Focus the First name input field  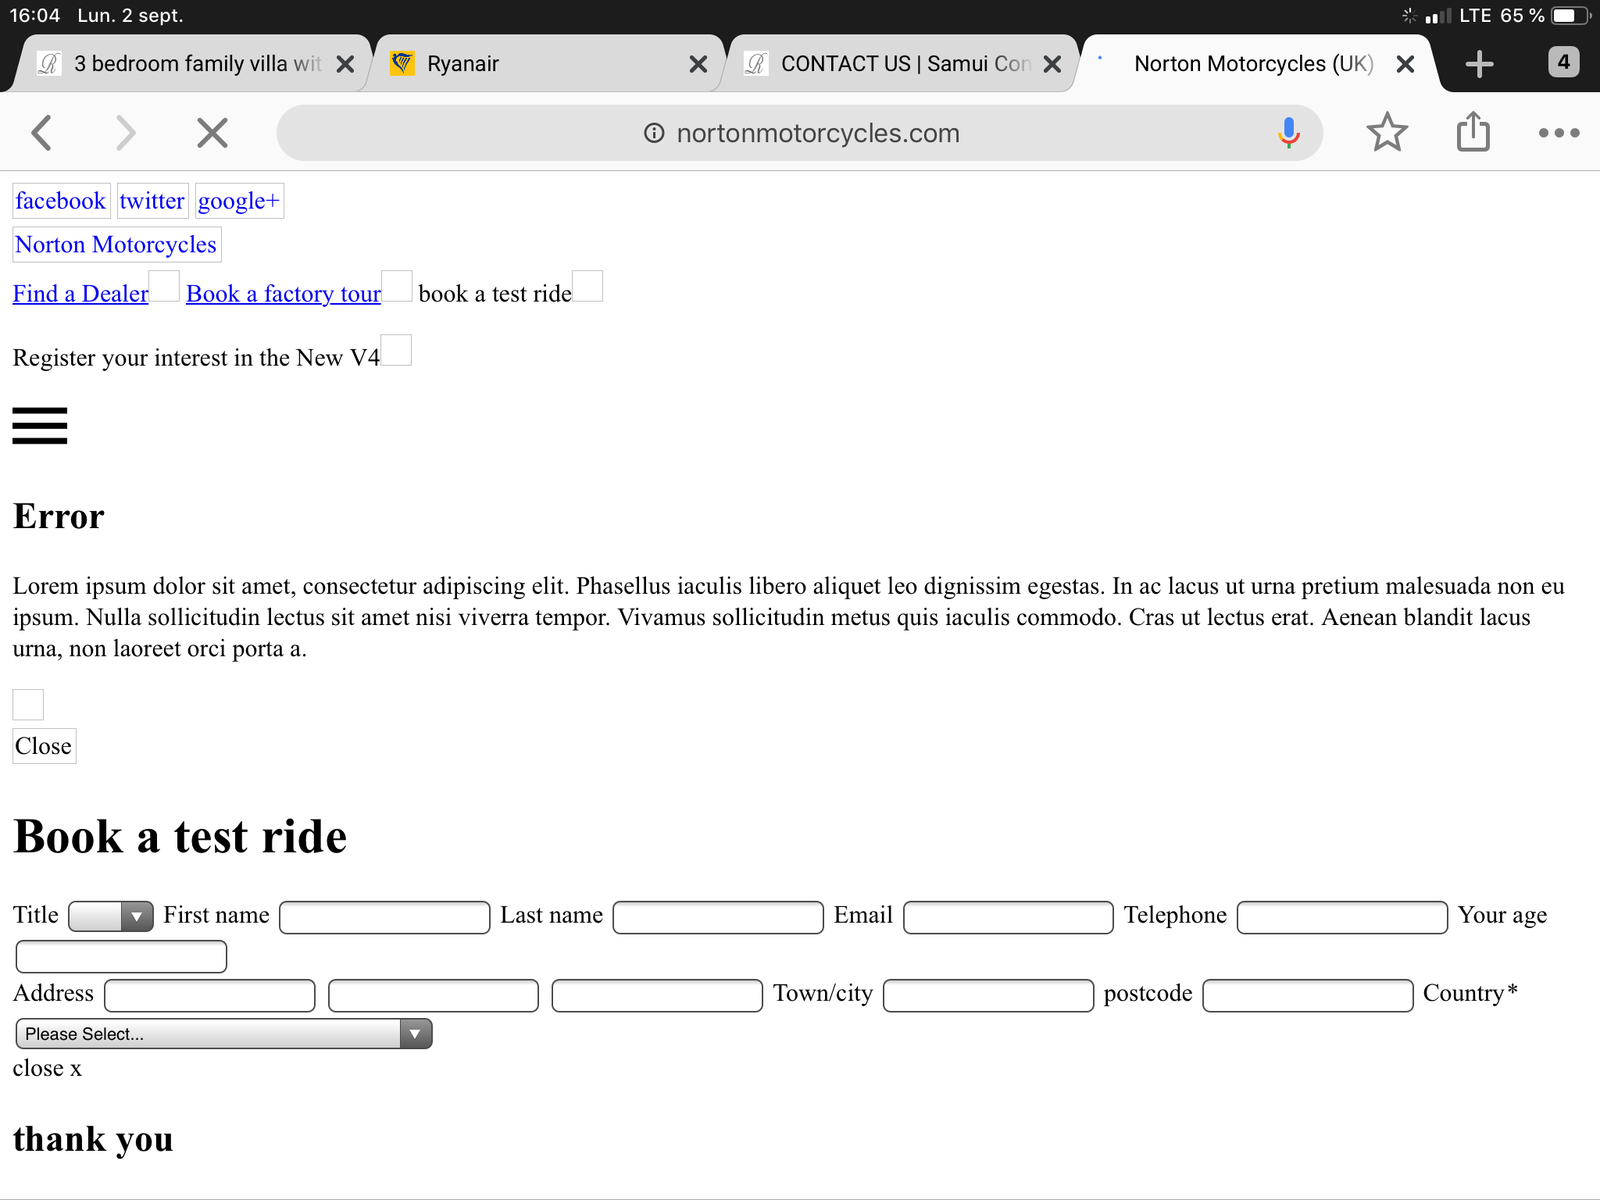click(x=385, y=918)
